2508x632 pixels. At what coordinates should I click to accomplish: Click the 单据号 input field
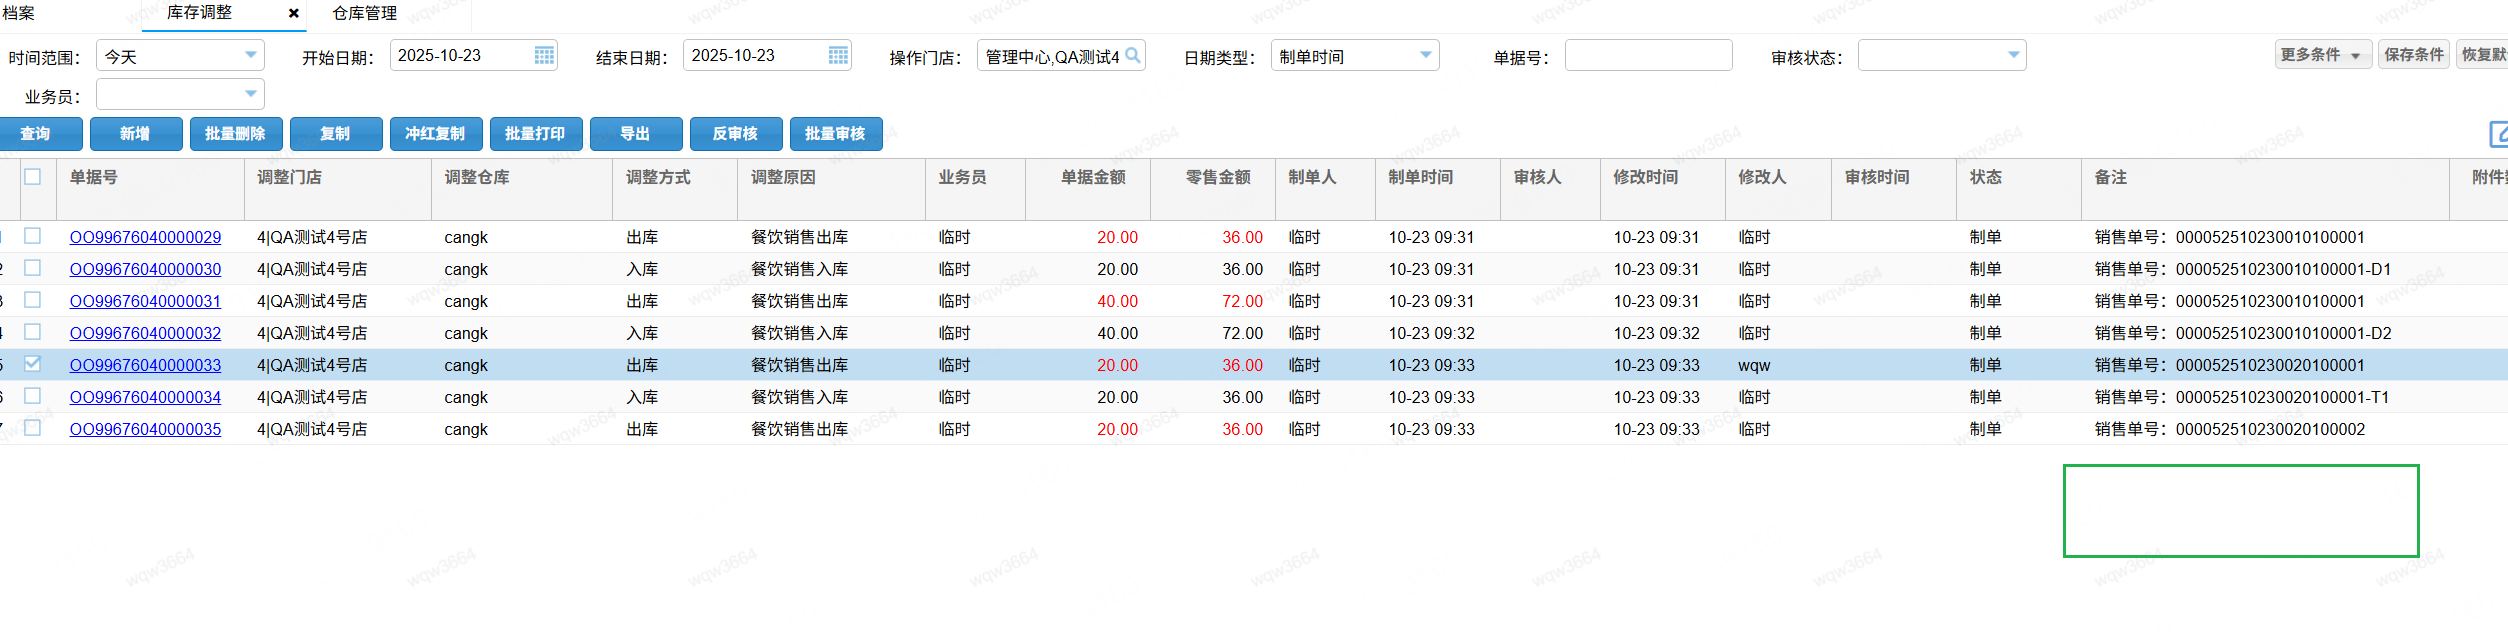coord(1647,56)
